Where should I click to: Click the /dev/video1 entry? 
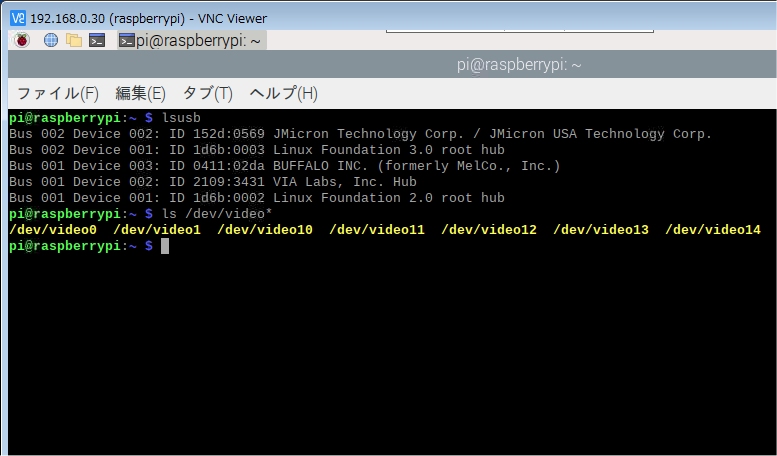coord(157,229)
